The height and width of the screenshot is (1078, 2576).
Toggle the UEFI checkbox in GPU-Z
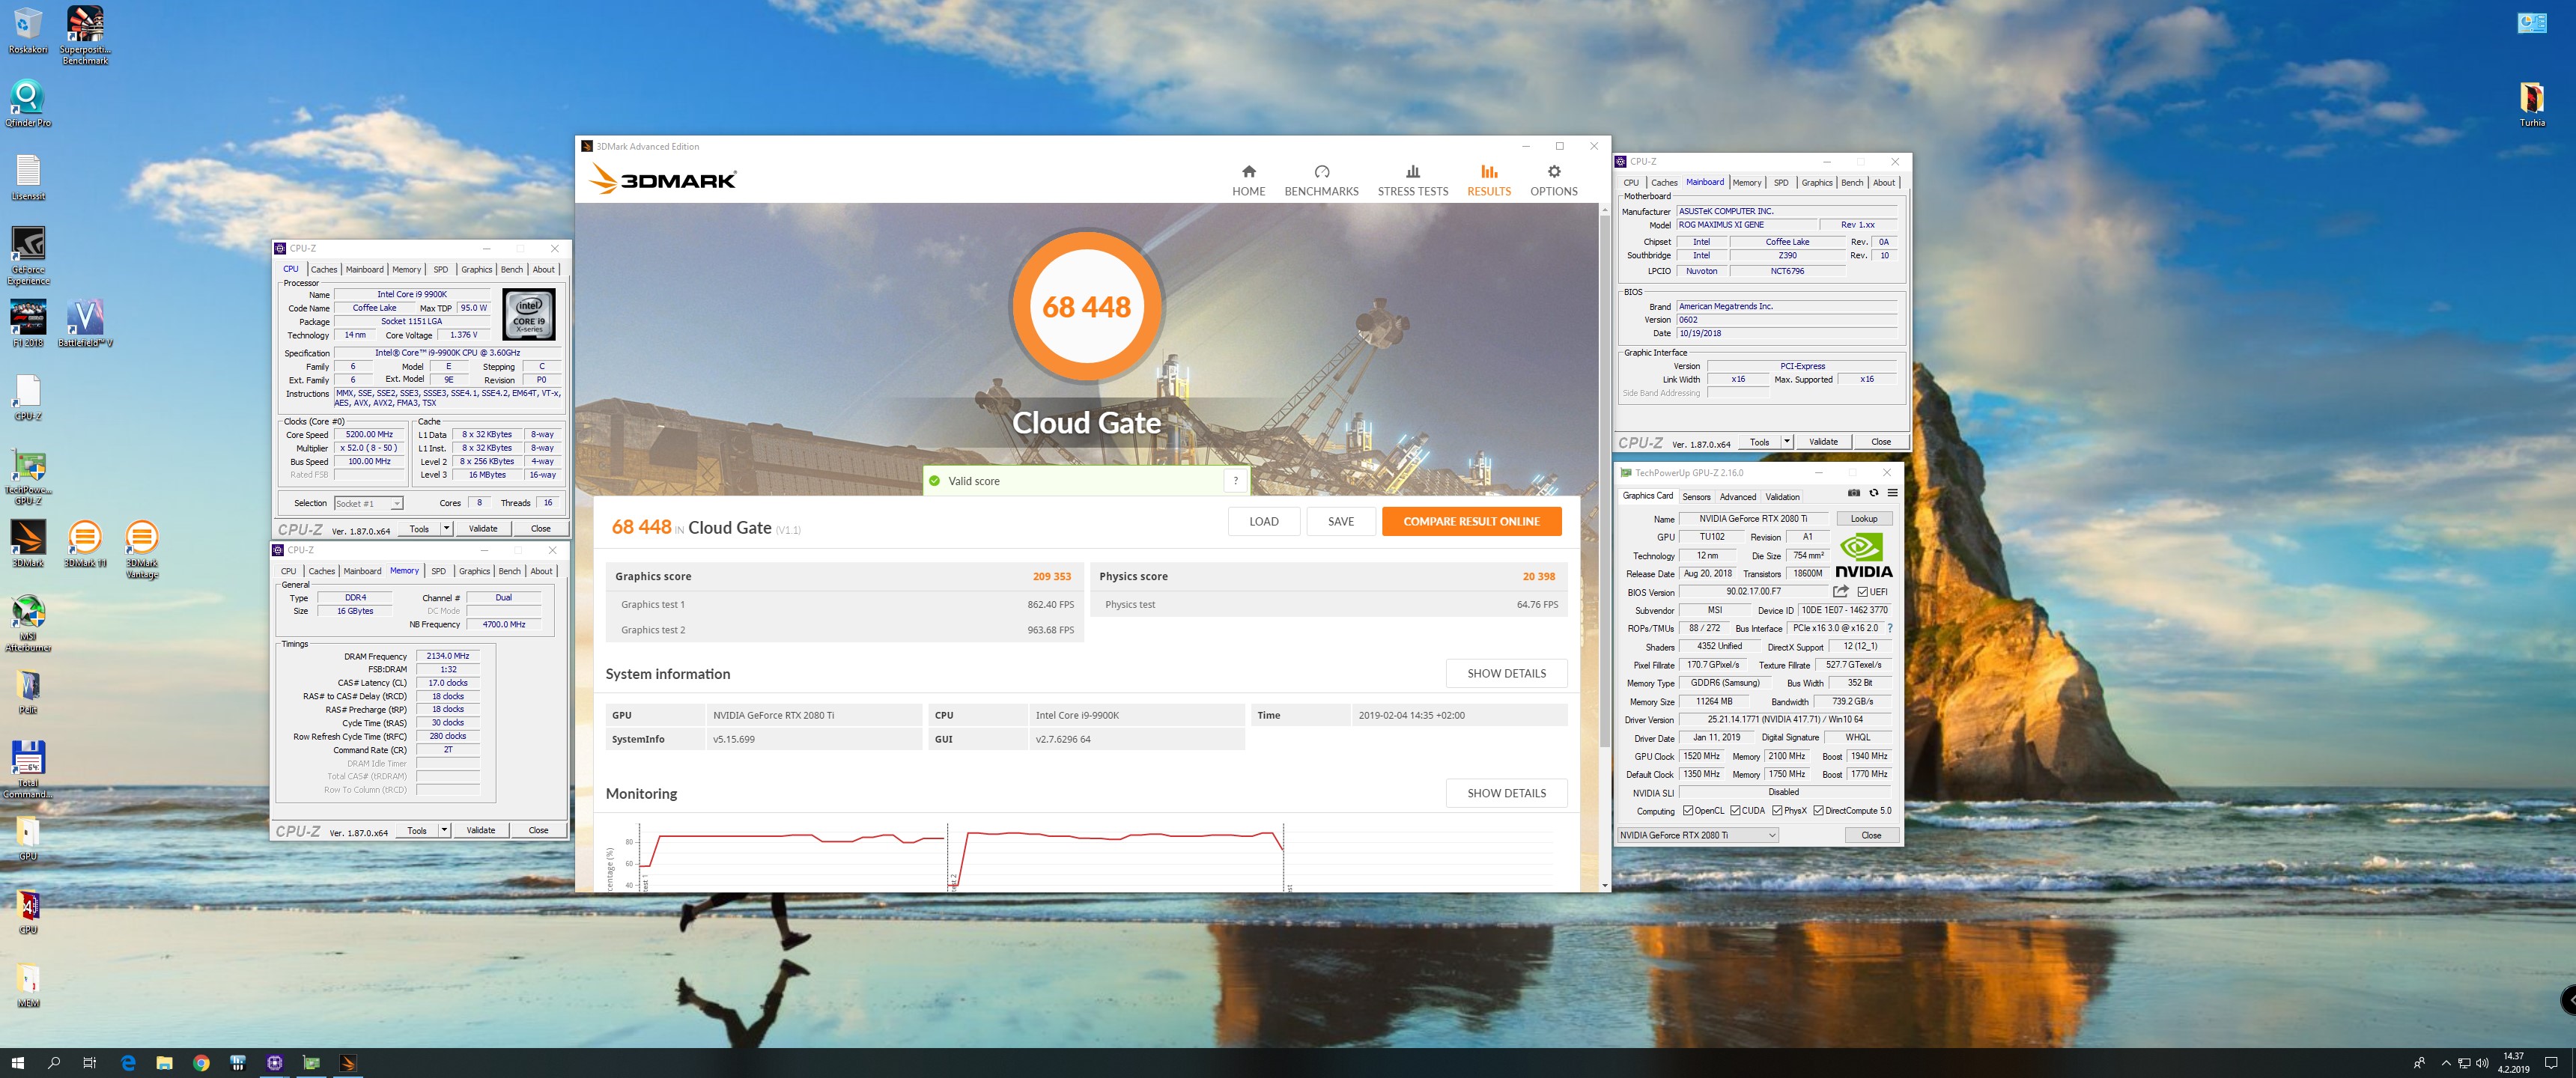[1863, 592]
